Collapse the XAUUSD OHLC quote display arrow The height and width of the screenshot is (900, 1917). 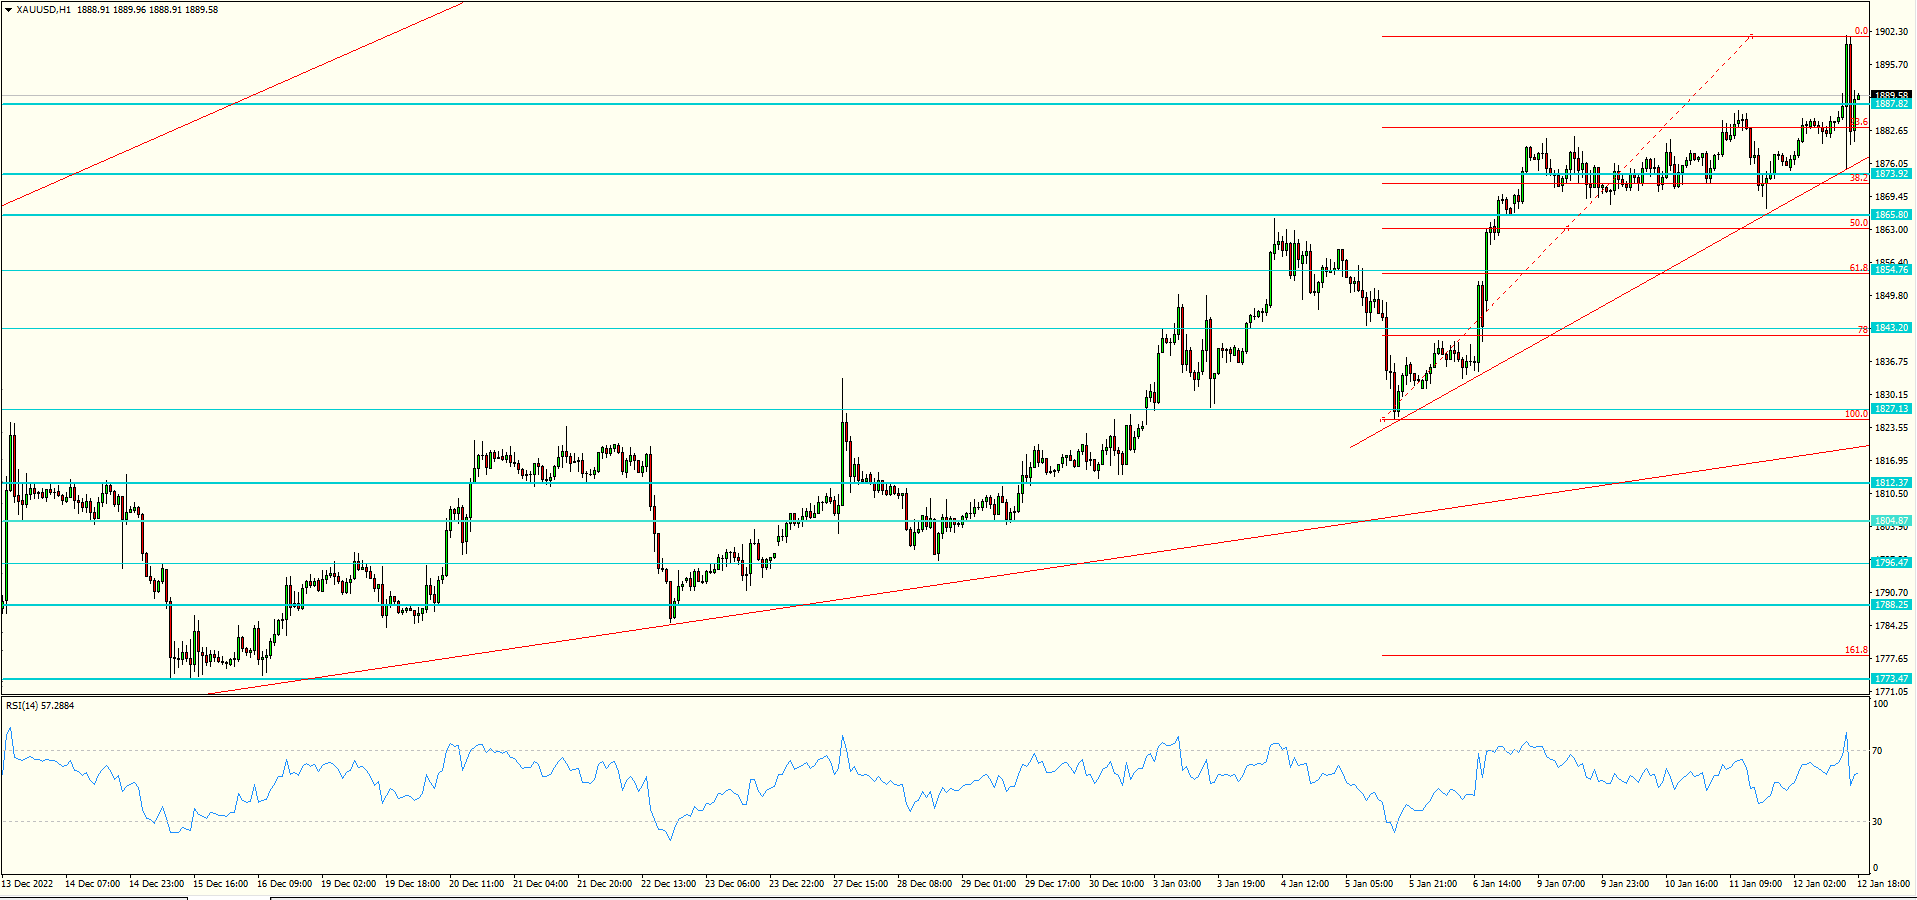[x=8, y=9]
